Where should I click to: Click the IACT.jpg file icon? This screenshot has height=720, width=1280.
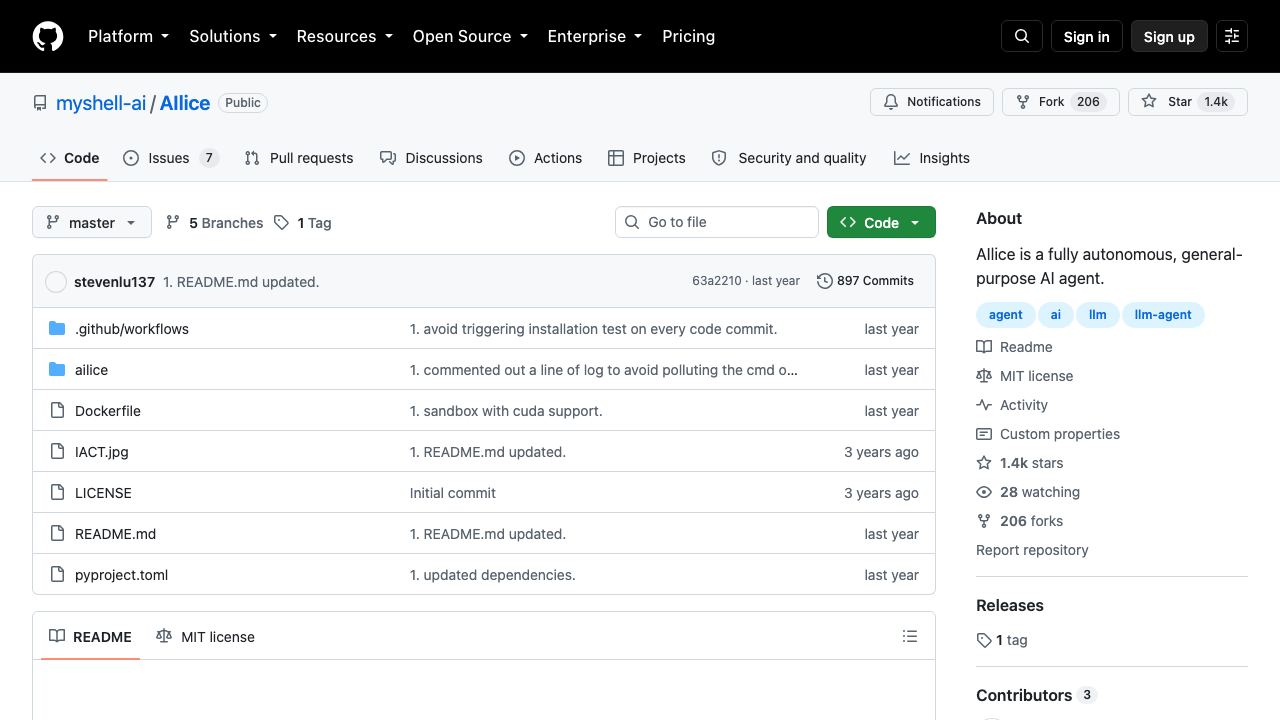point(57,451)
